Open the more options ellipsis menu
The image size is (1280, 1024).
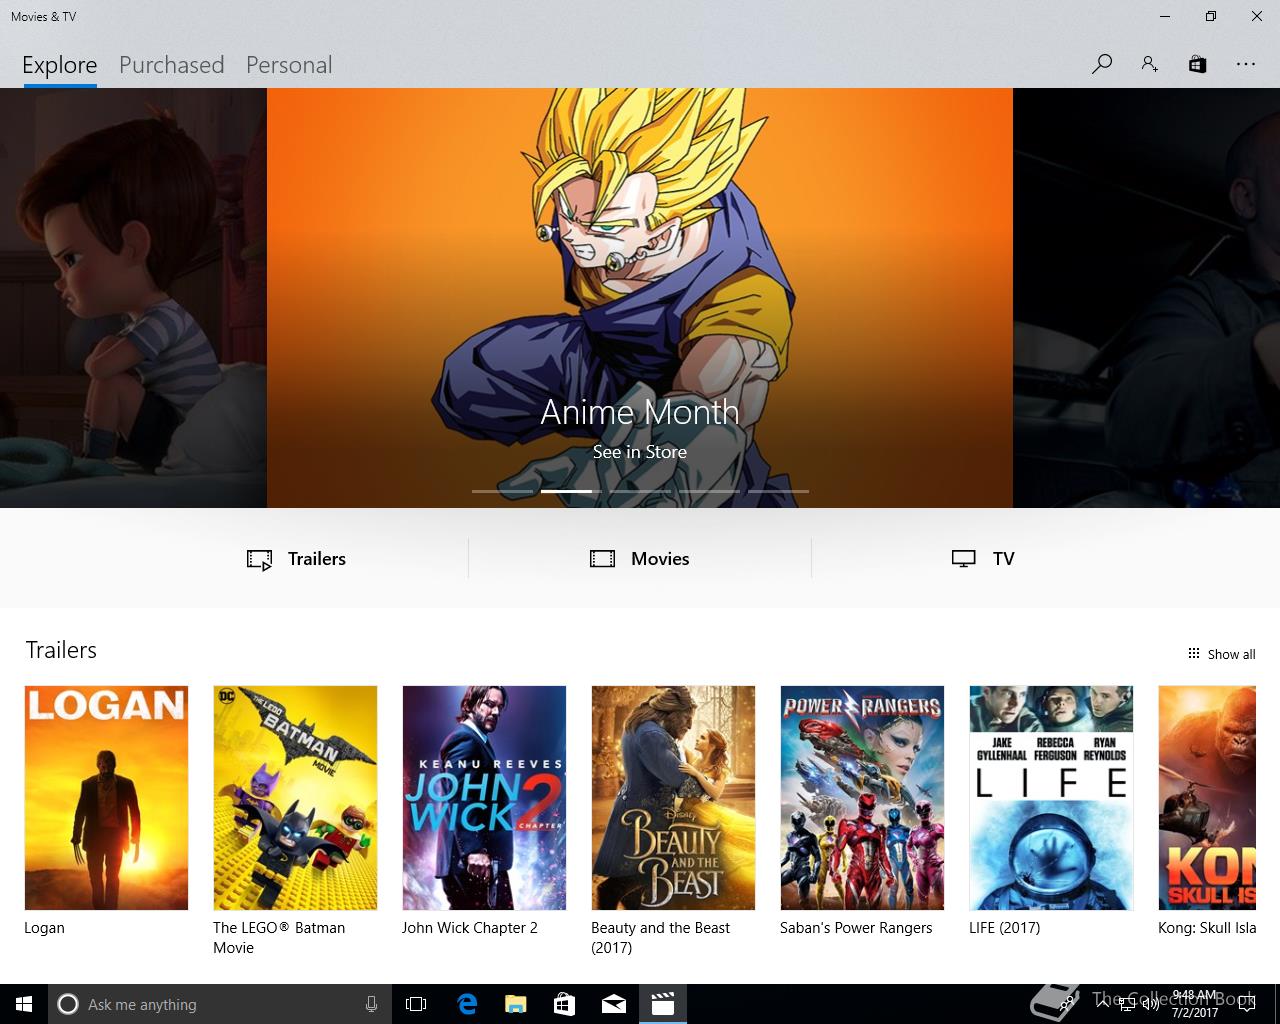(x=1245, y=64)
